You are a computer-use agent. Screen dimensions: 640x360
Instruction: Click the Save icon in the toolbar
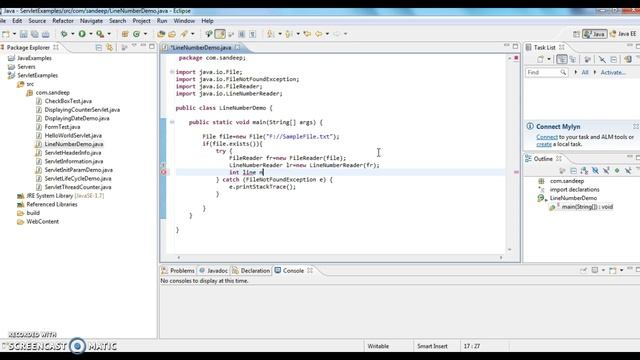pyautogui.click(x=24, y=34)
